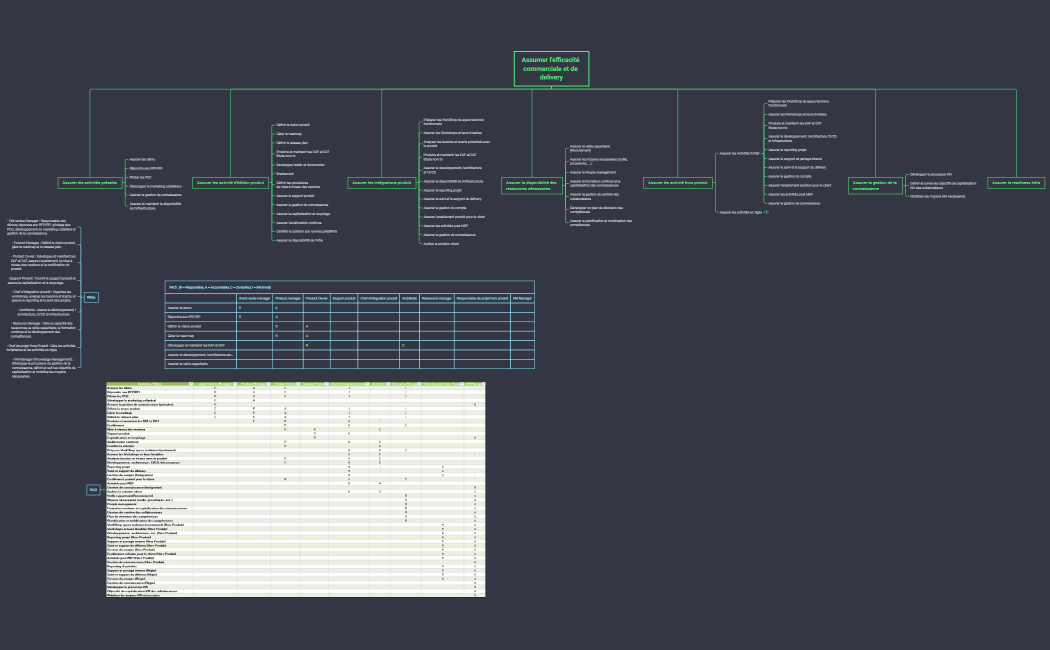
Task: Click 'Product manager' column header in RACI table
Action: coord(288,297)
